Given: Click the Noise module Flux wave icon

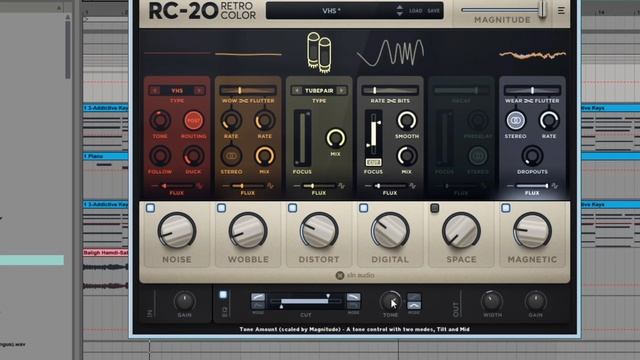Looking at the screenshot, I should pyautogui.click(x=199, y=186).
